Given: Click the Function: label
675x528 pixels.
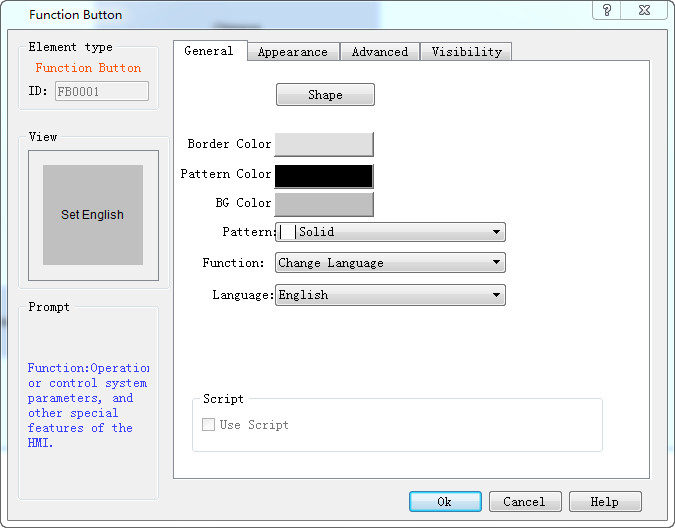Looking at the screenshot, I should point(233,263).
